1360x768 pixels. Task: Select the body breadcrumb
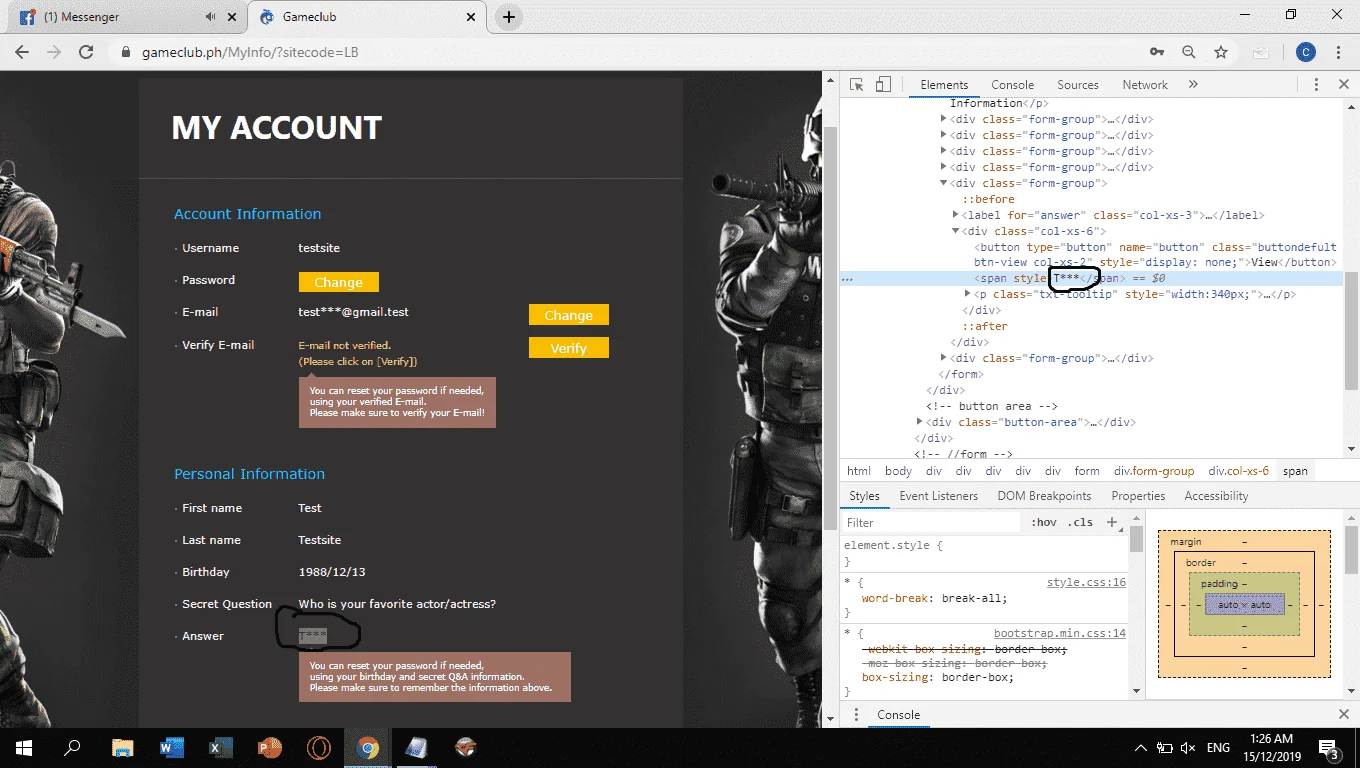tap(898, 471)
